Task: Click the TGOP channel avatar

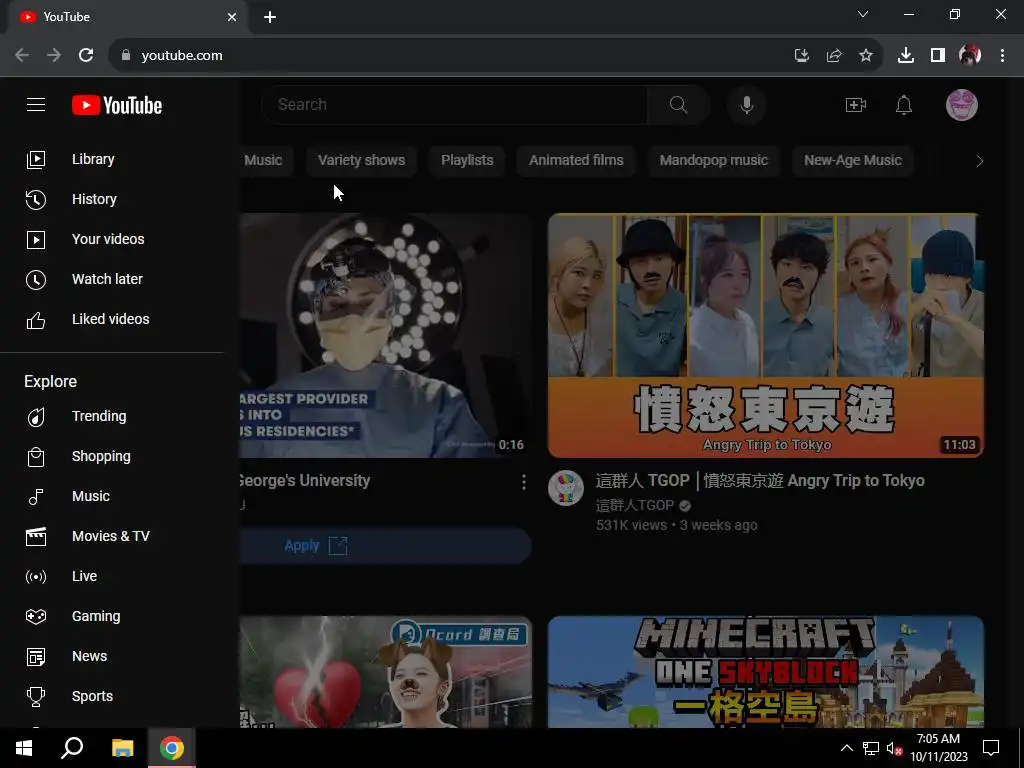Action: tap(566, 488)
